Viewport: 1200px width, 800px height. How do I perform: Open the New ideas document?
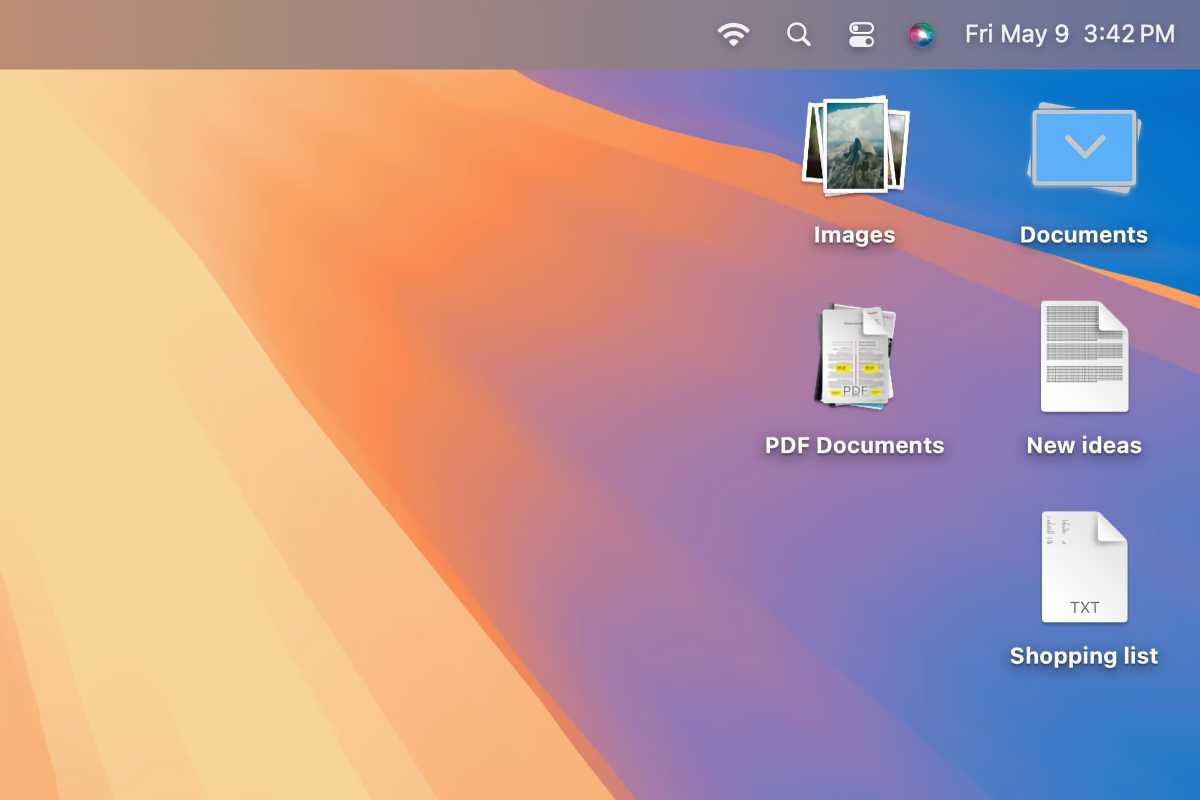[1083, 357]
